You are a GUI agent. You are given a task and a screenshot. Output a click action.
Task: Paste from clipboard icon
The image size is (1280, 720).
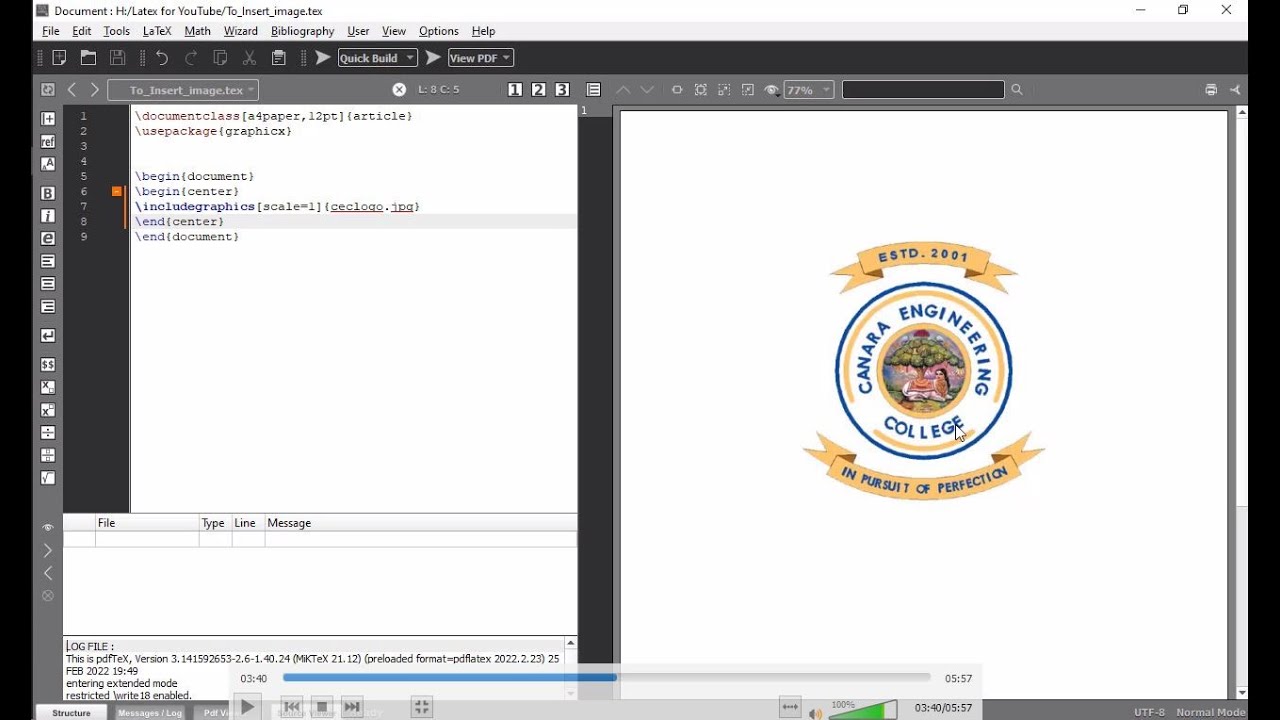(279, 58)
